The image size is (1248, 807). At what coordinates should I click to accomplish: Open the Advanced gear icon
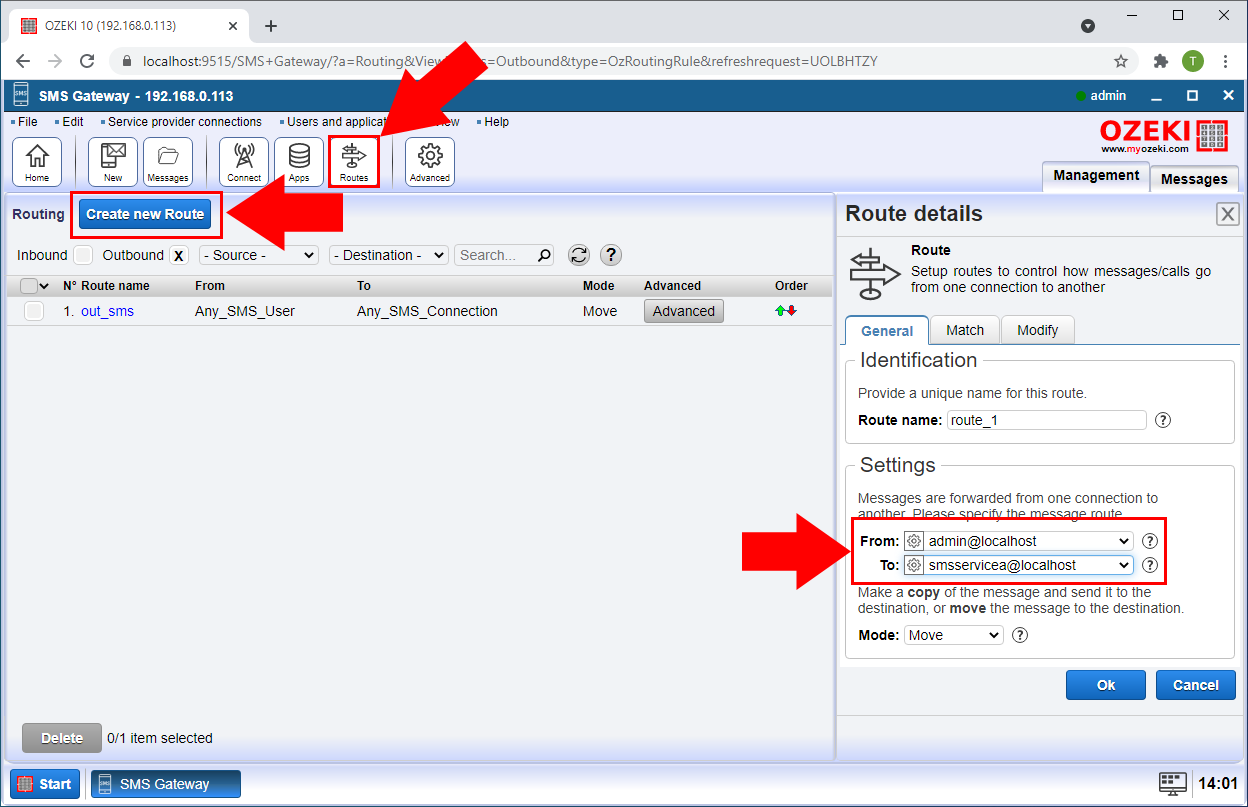[430, 162]
